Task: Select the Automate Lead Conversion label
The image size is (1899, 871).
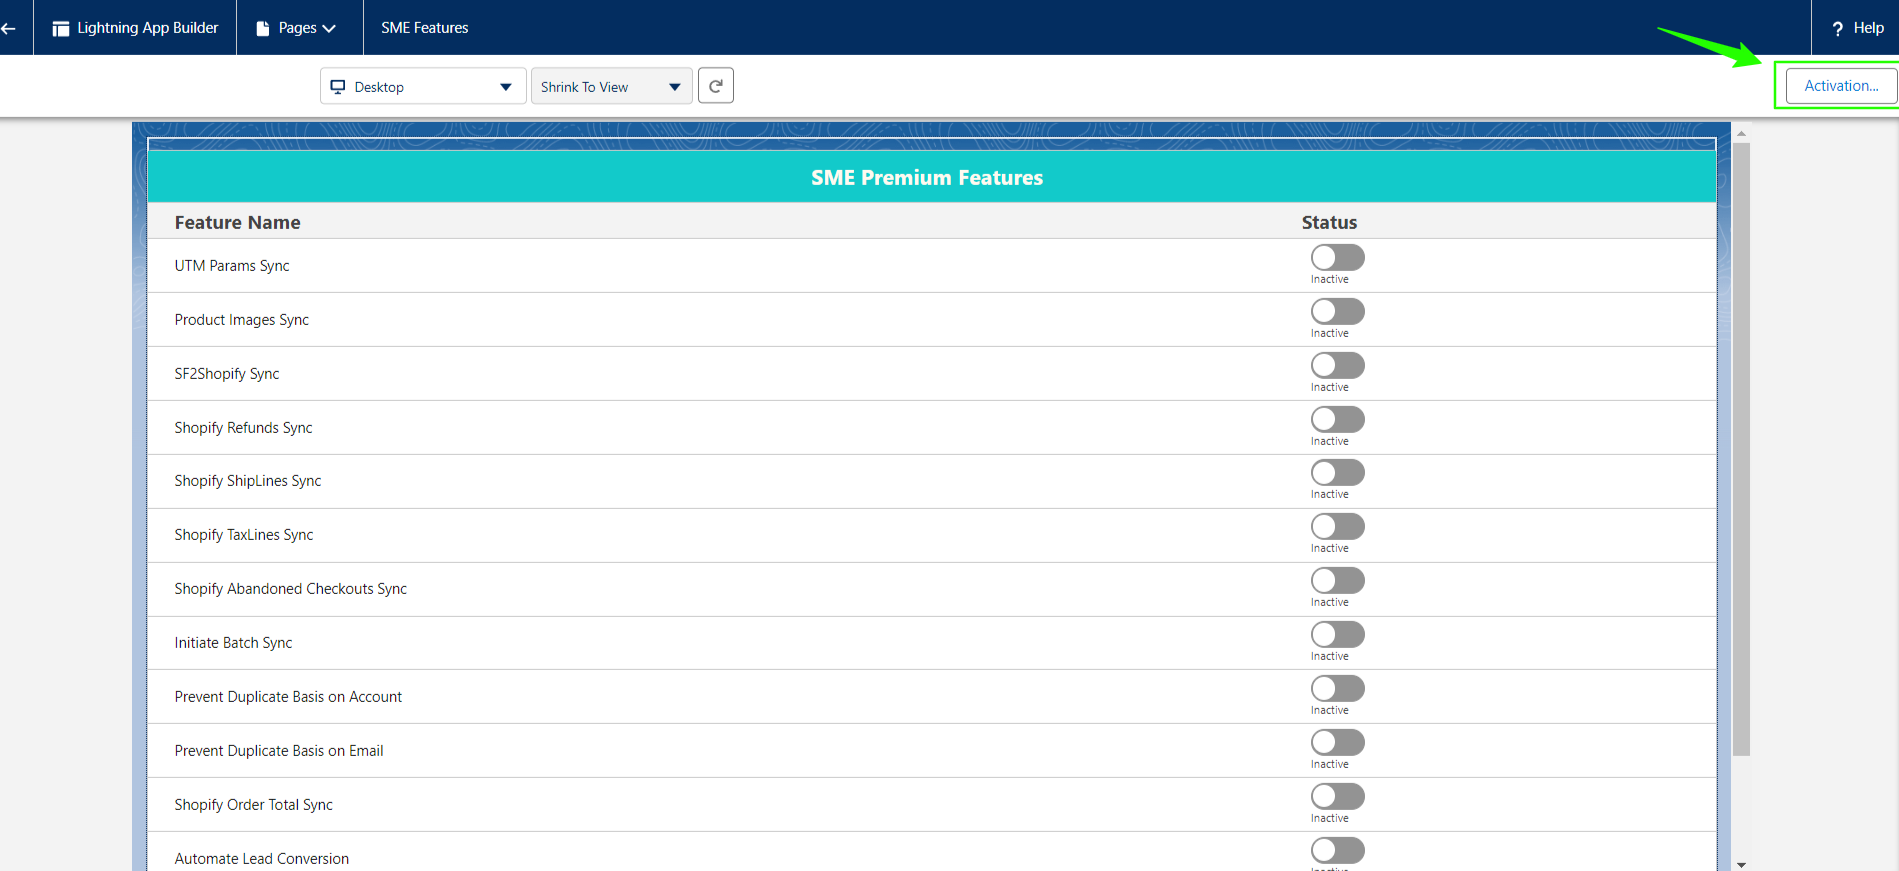Action: coord(262,859)
